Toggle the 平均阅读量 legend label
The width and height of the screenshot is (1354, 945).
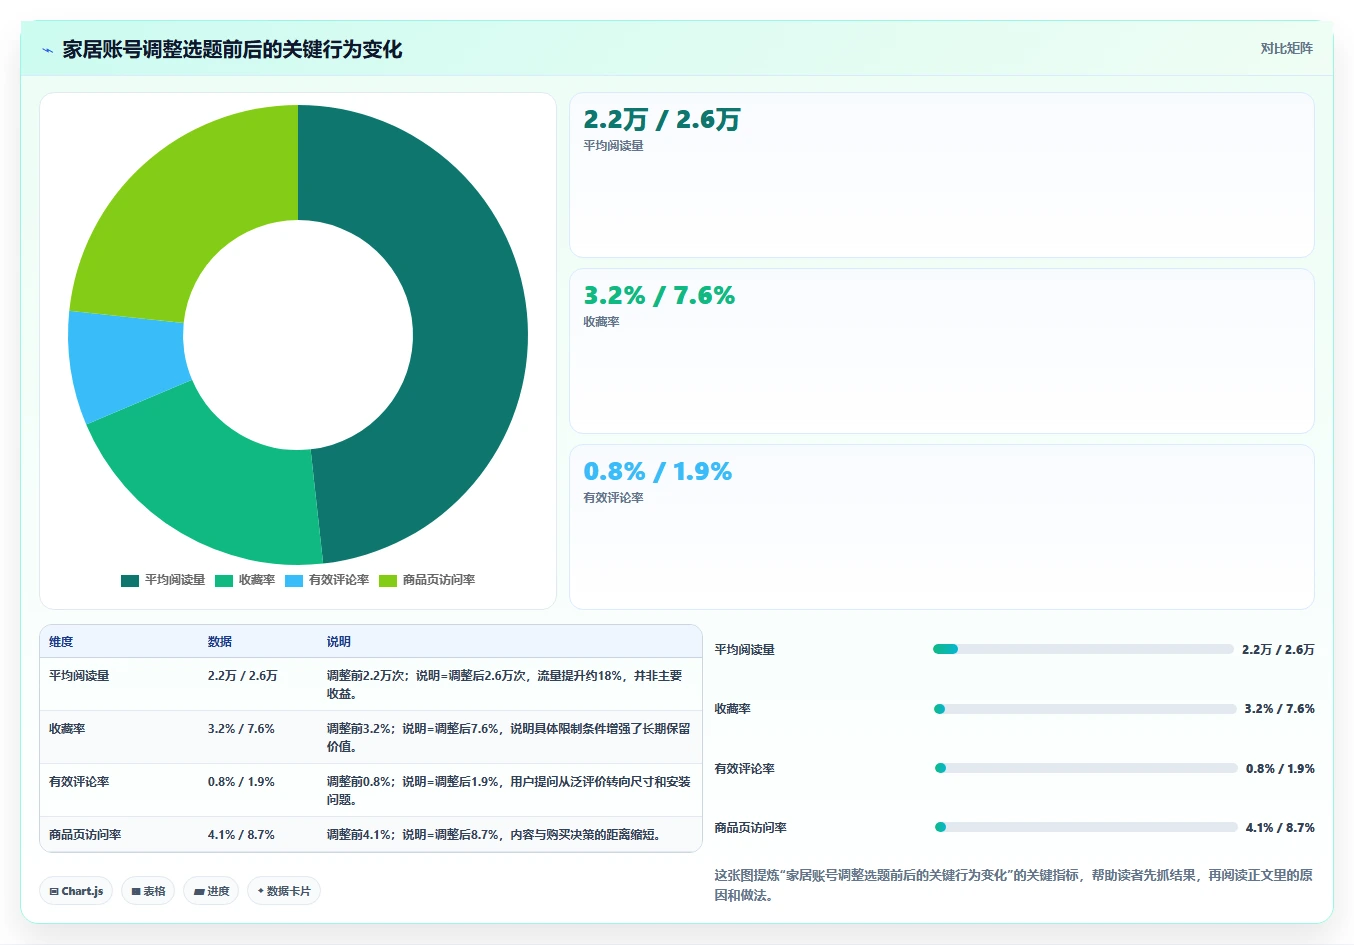175,580
